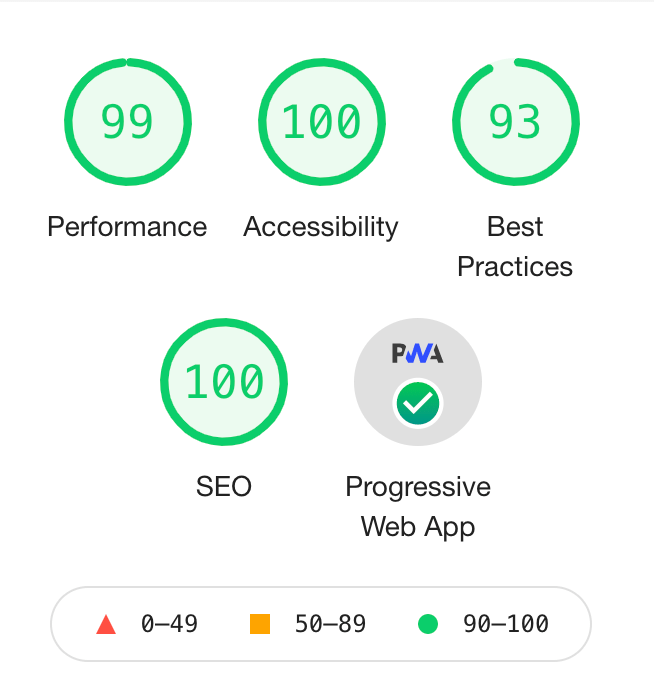The height and width of the screenshot is (700, 654).
Task: Click the 50–89 score range text
Action: tap(330, 625)
